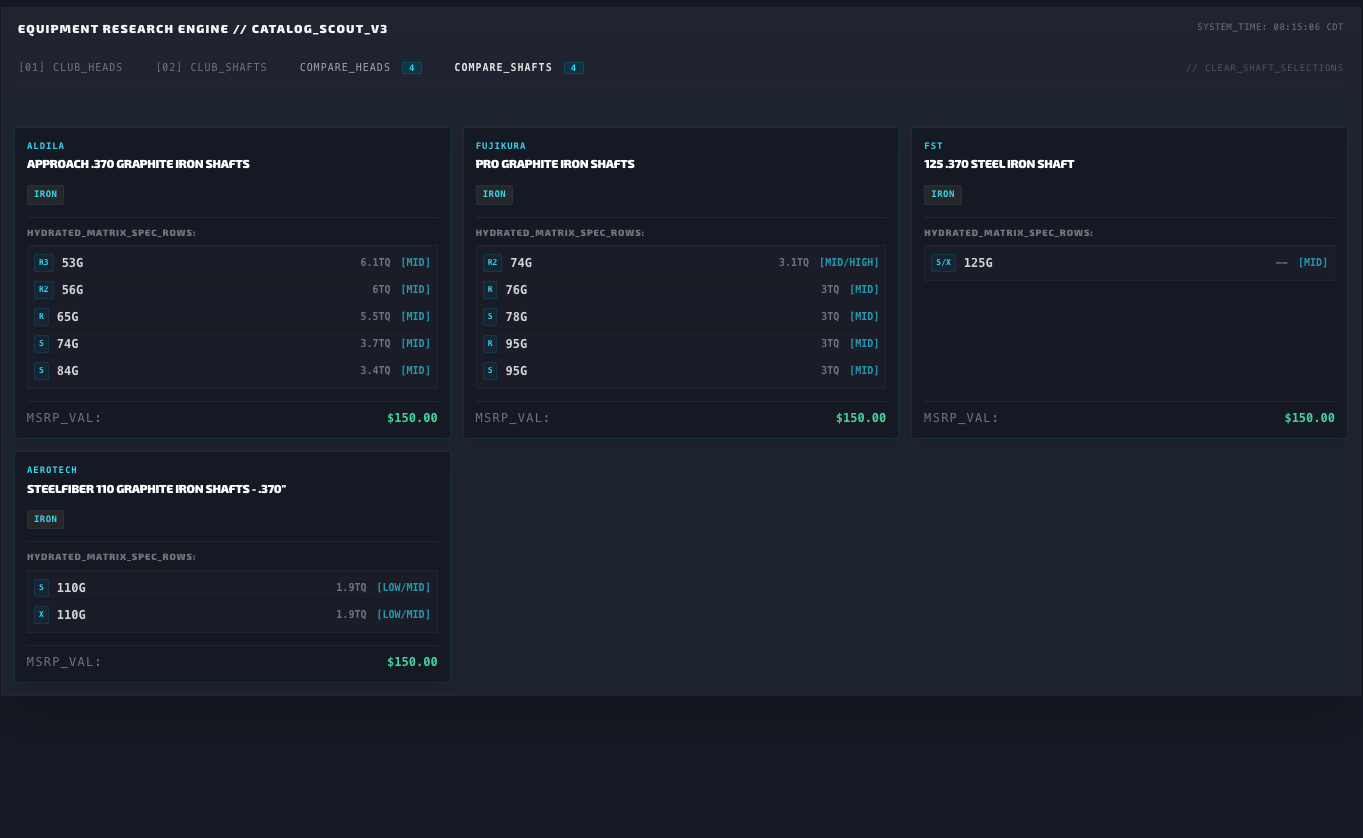Click the R flex badge on 95G row
The height and width of the screenshot is (838, 1363).
[x=490, y=344]
